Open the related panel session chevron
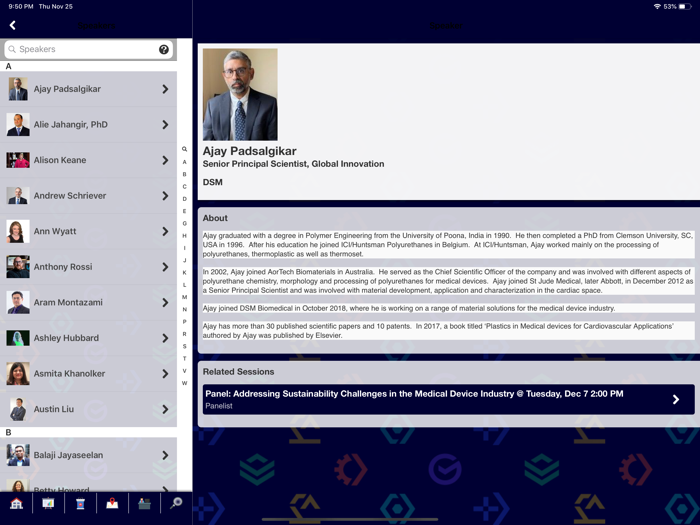This screenshot has height=525, width=700. 676,399
